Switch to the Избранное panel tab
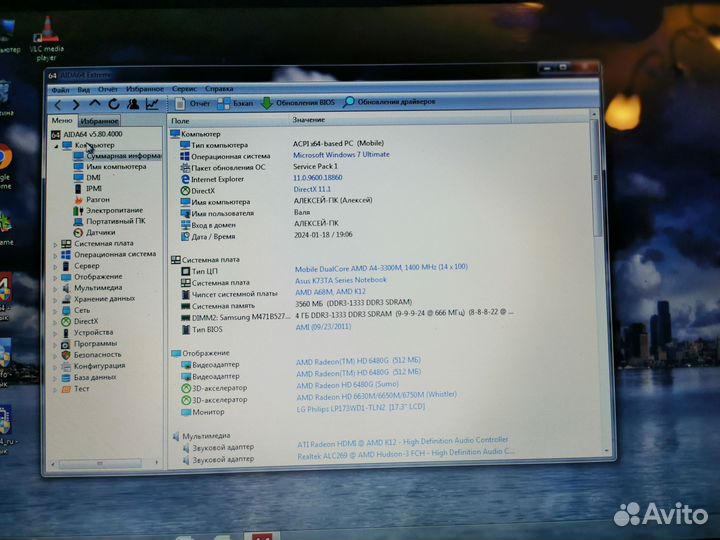 pyautogui.click(x=99, y=121)
